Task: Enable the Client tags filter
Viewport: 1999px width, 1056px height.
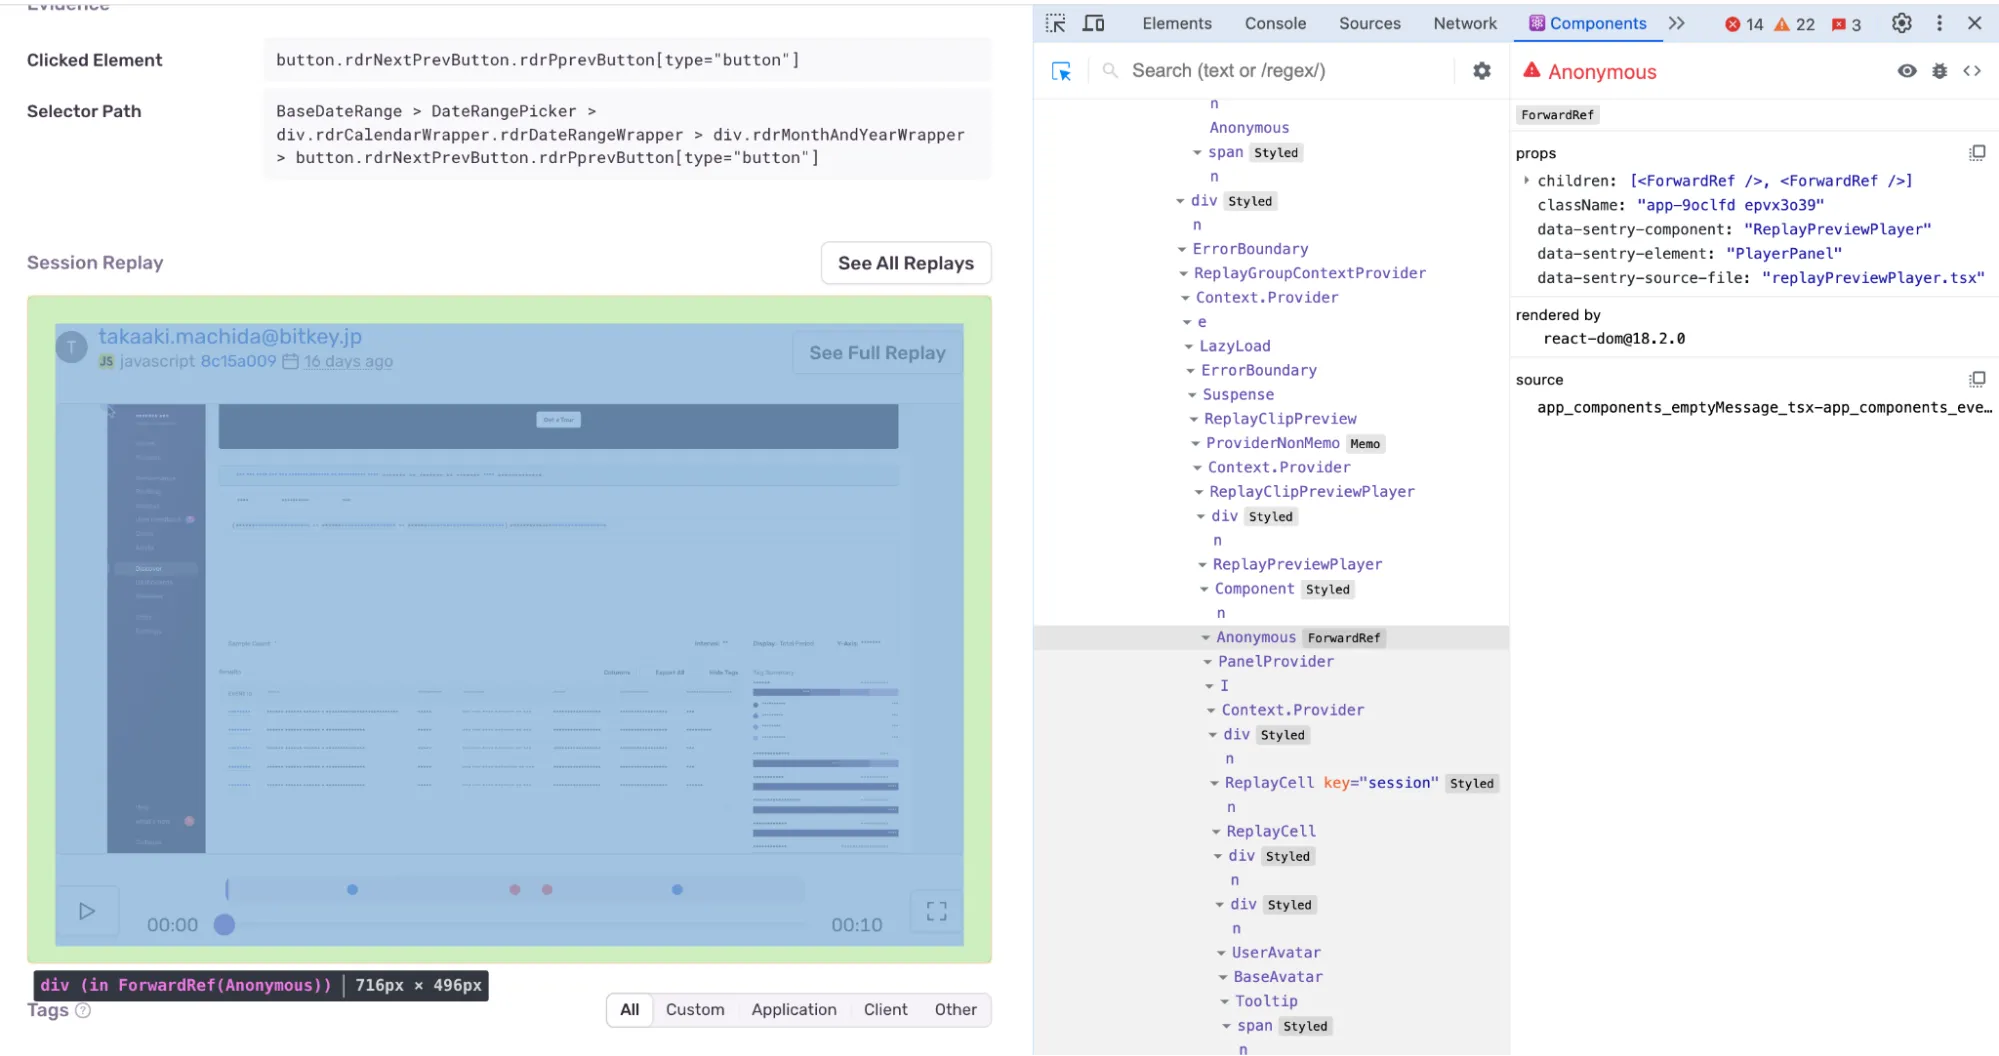Action: pyautogui.click(x=884, y=1009)
